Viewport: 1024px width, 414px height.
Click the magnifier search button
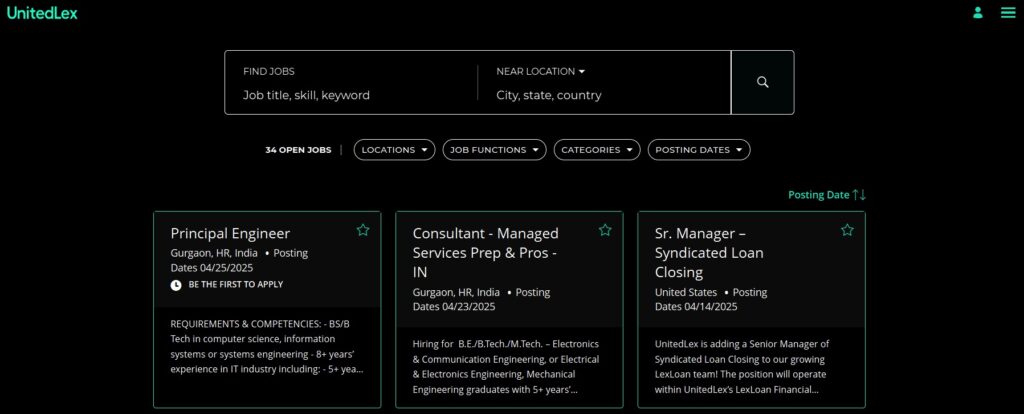[x=763, y=82]
